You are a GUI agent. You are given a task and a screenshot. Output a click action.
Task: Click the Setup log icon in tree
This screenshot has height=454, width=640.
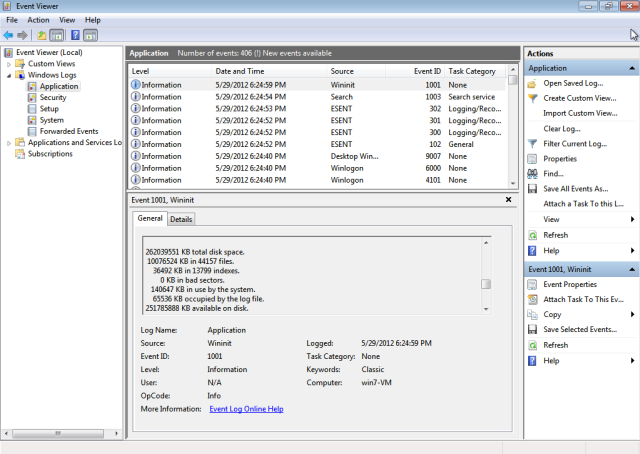coord(32,109)
